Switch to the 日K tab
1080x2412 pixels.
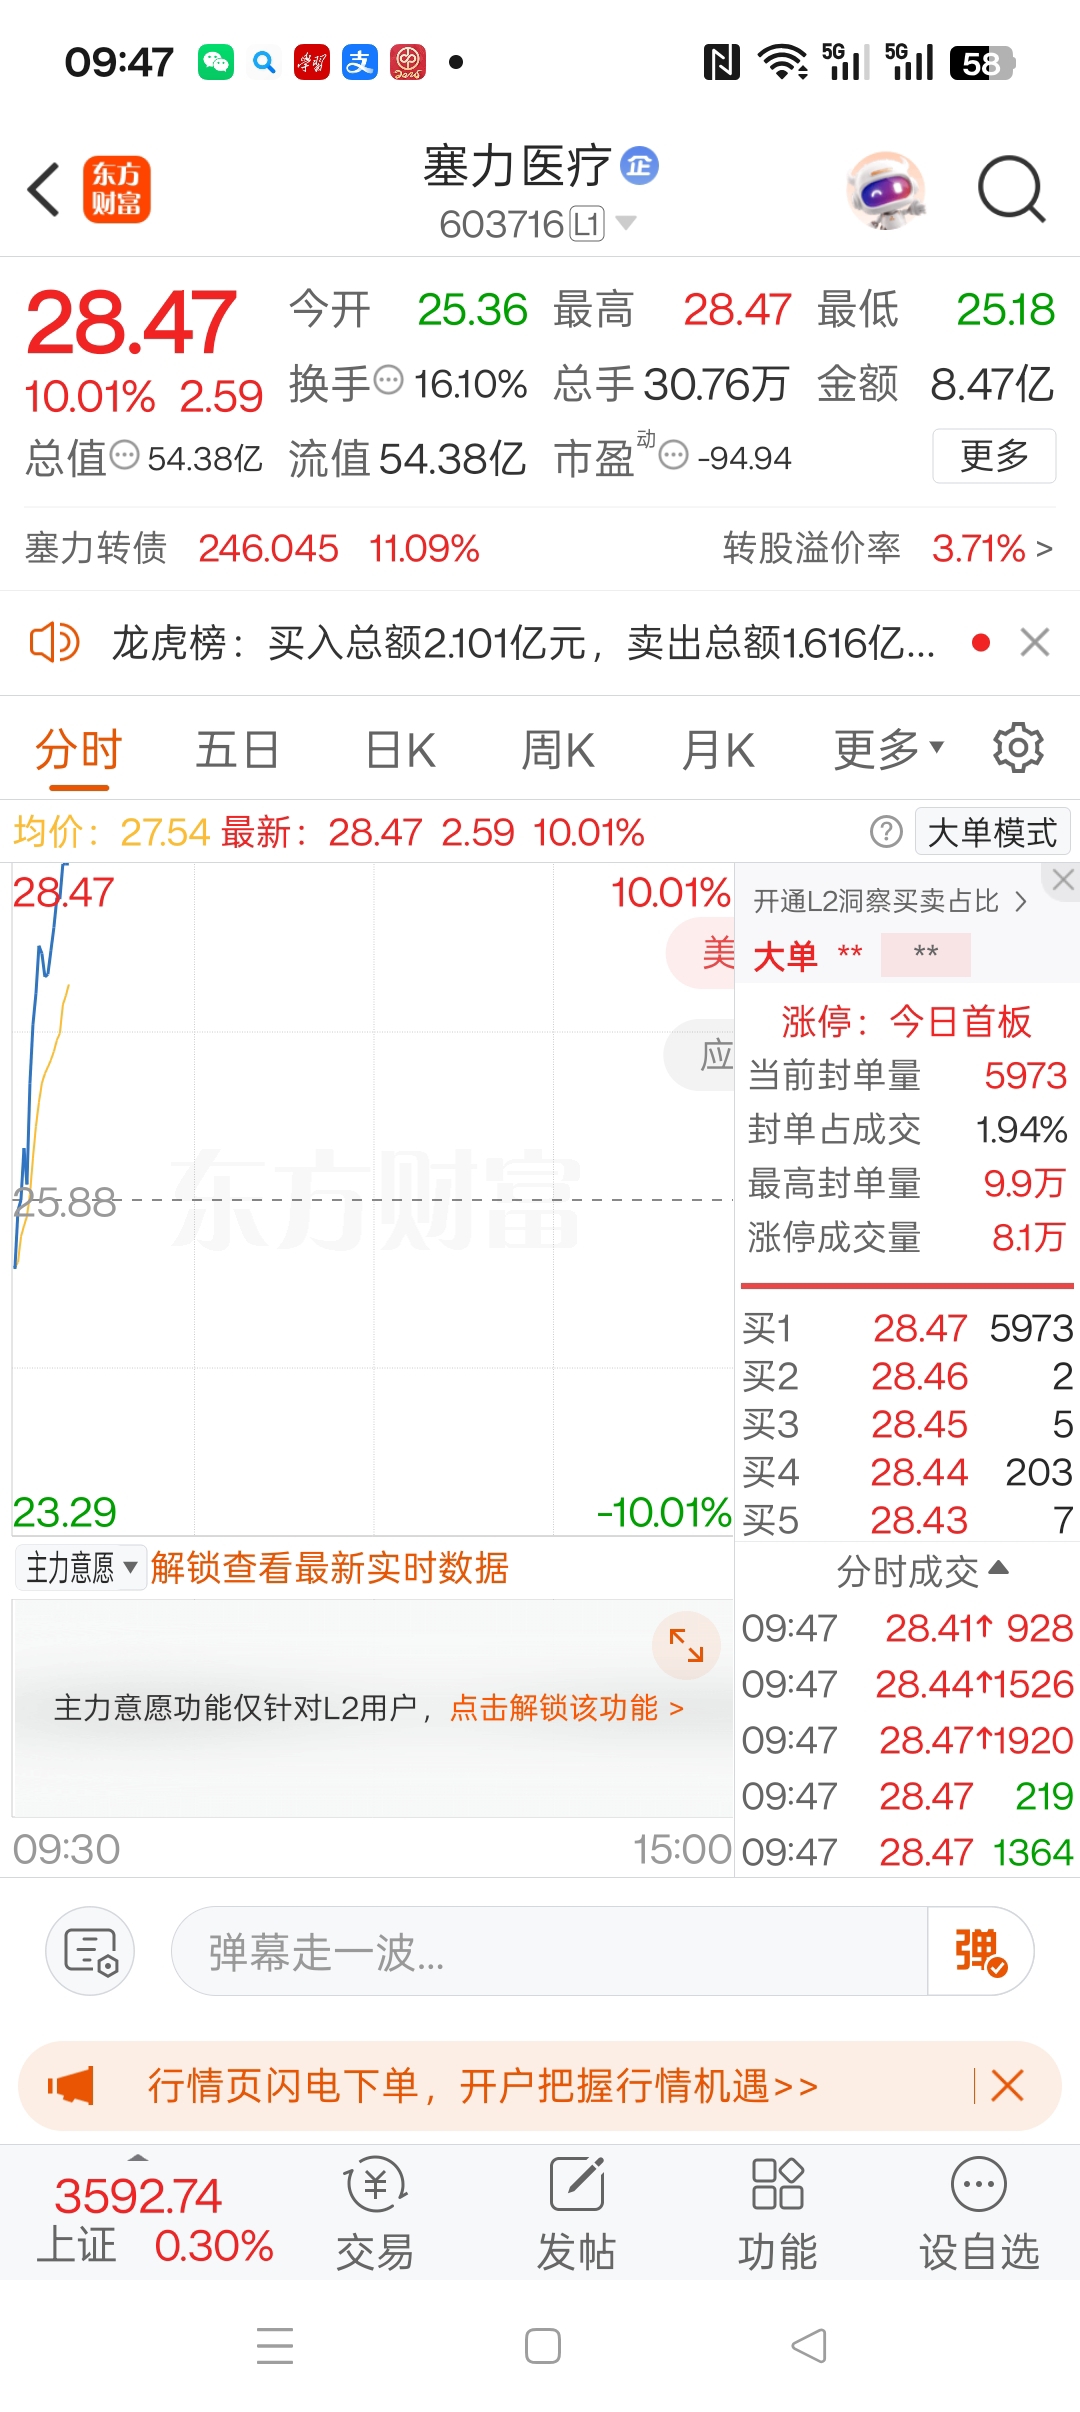(x=400, y=750)
